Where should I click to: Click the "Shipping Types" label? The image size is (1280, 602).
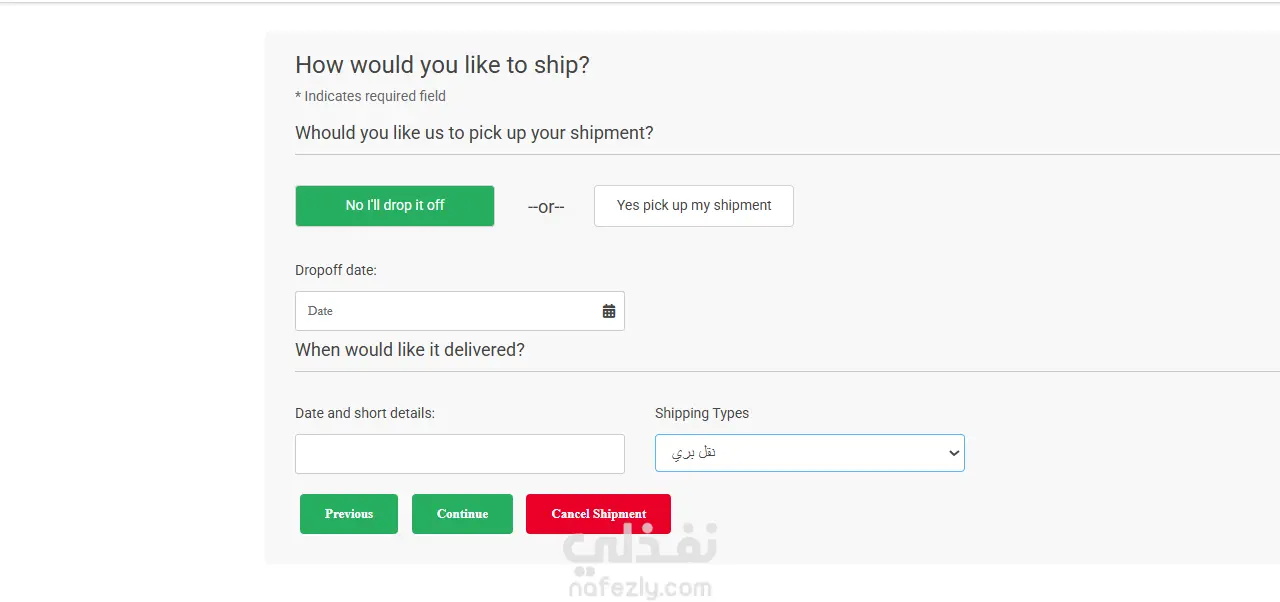(702, 413)
